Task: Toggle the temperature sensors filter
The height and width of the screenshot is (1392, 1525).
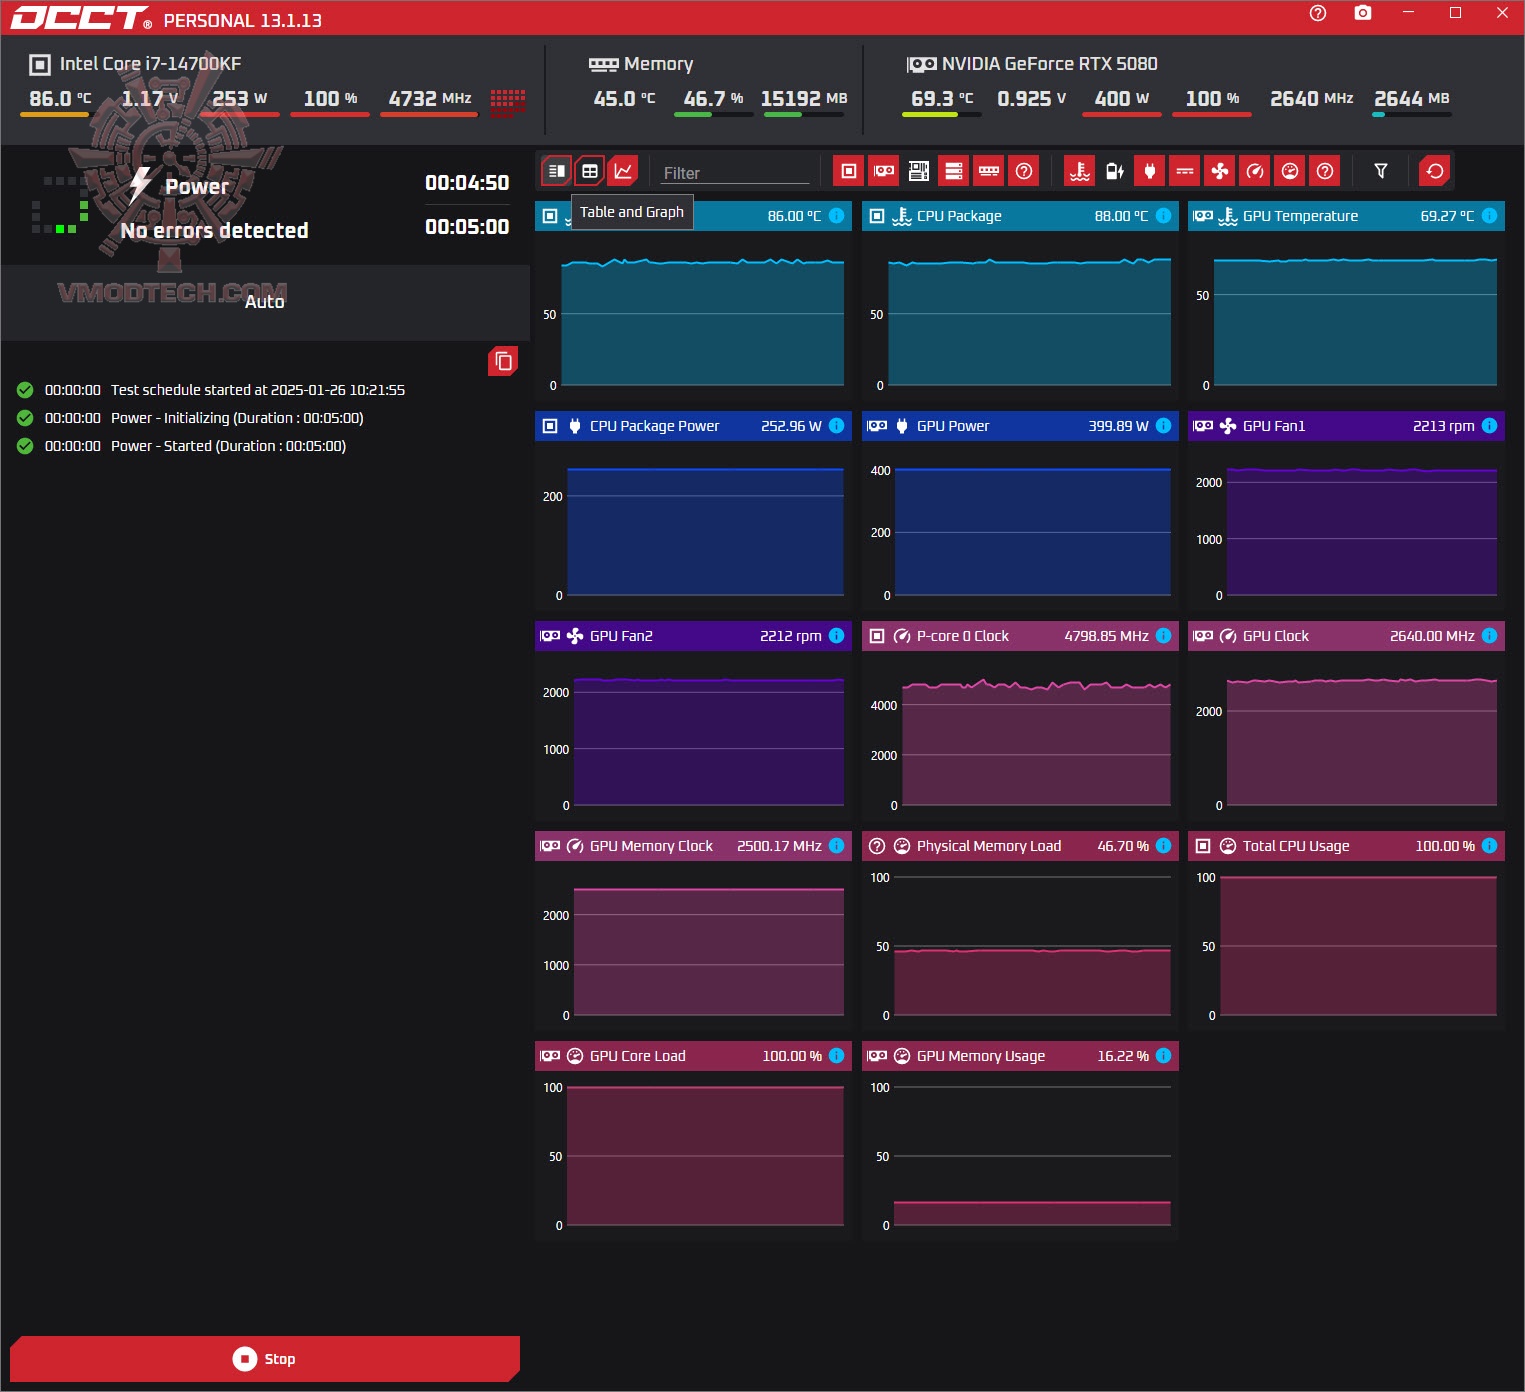Action: pyautogui.click(x=1080, y=171)
